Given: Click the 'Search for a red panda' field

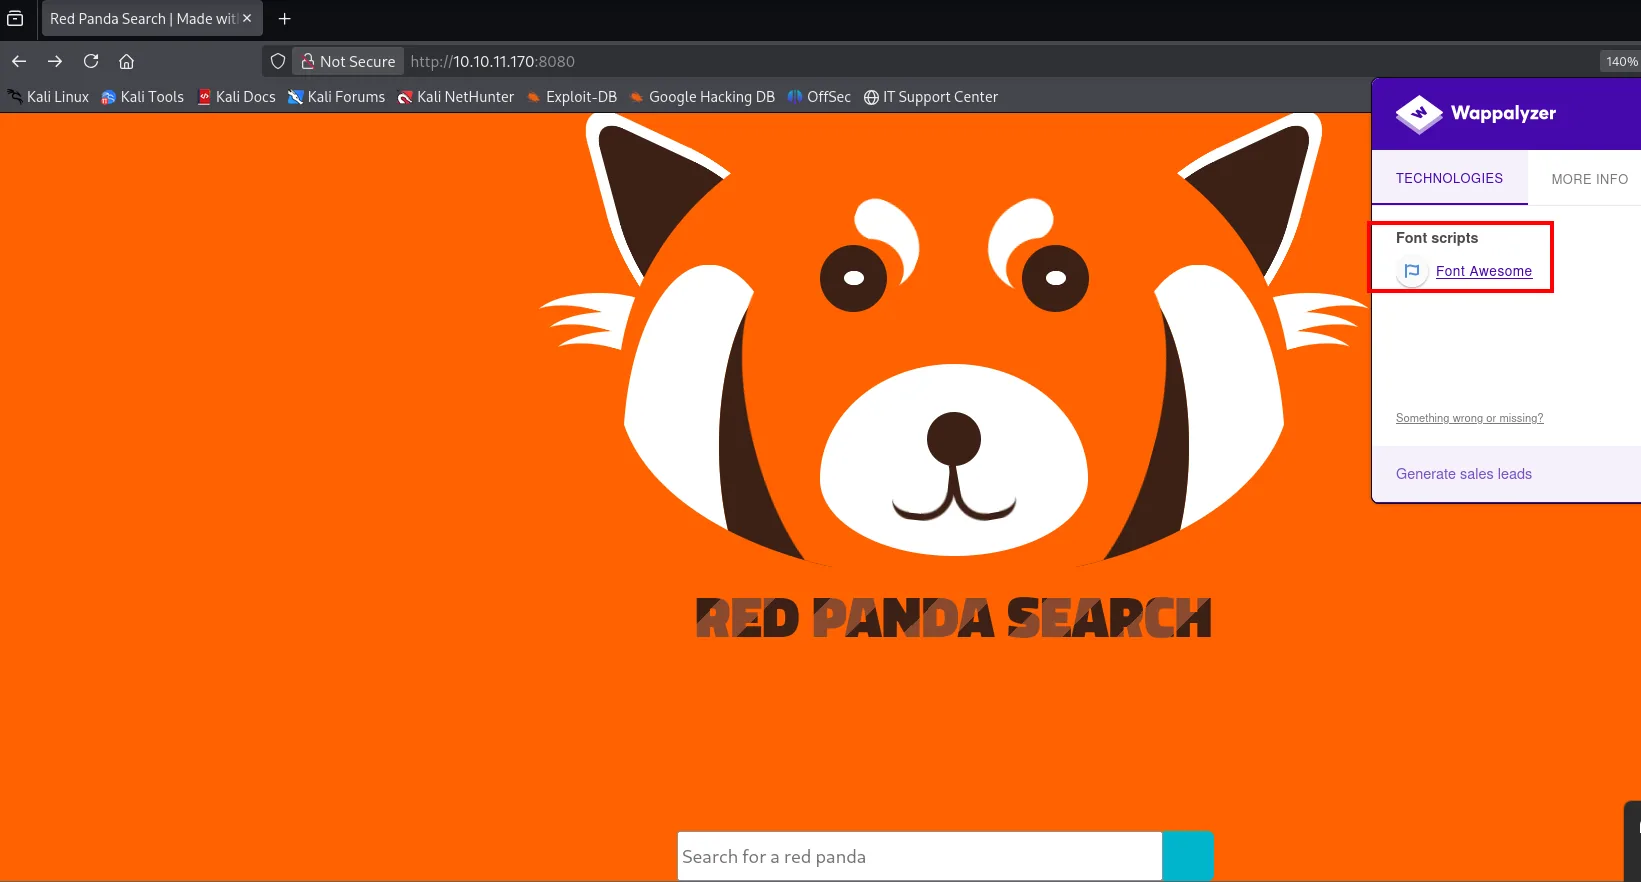Looking at the screenshot, I should pyautogui.click(x=920, y=856).
